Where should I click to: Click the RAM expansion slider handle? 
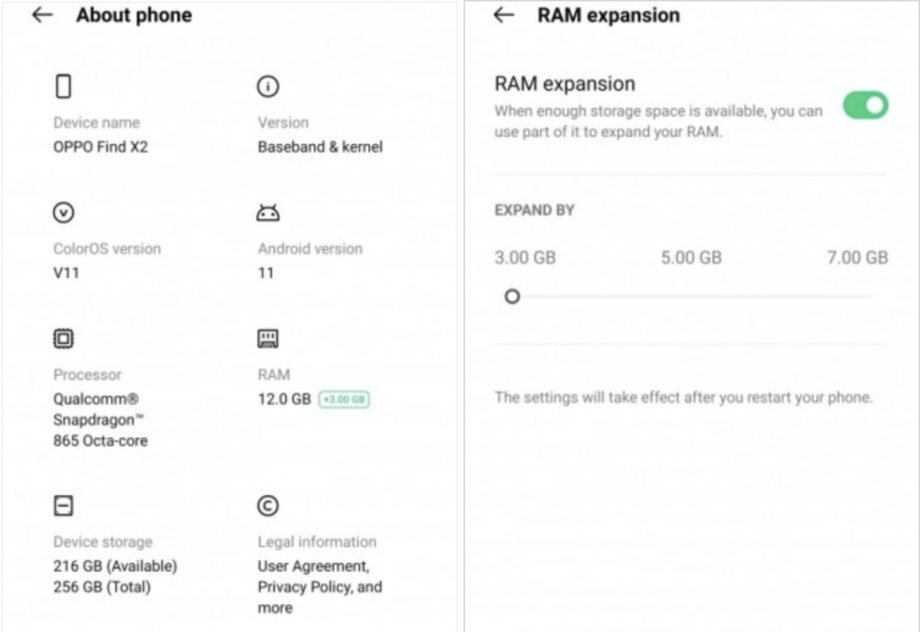[x=512, y=296]
